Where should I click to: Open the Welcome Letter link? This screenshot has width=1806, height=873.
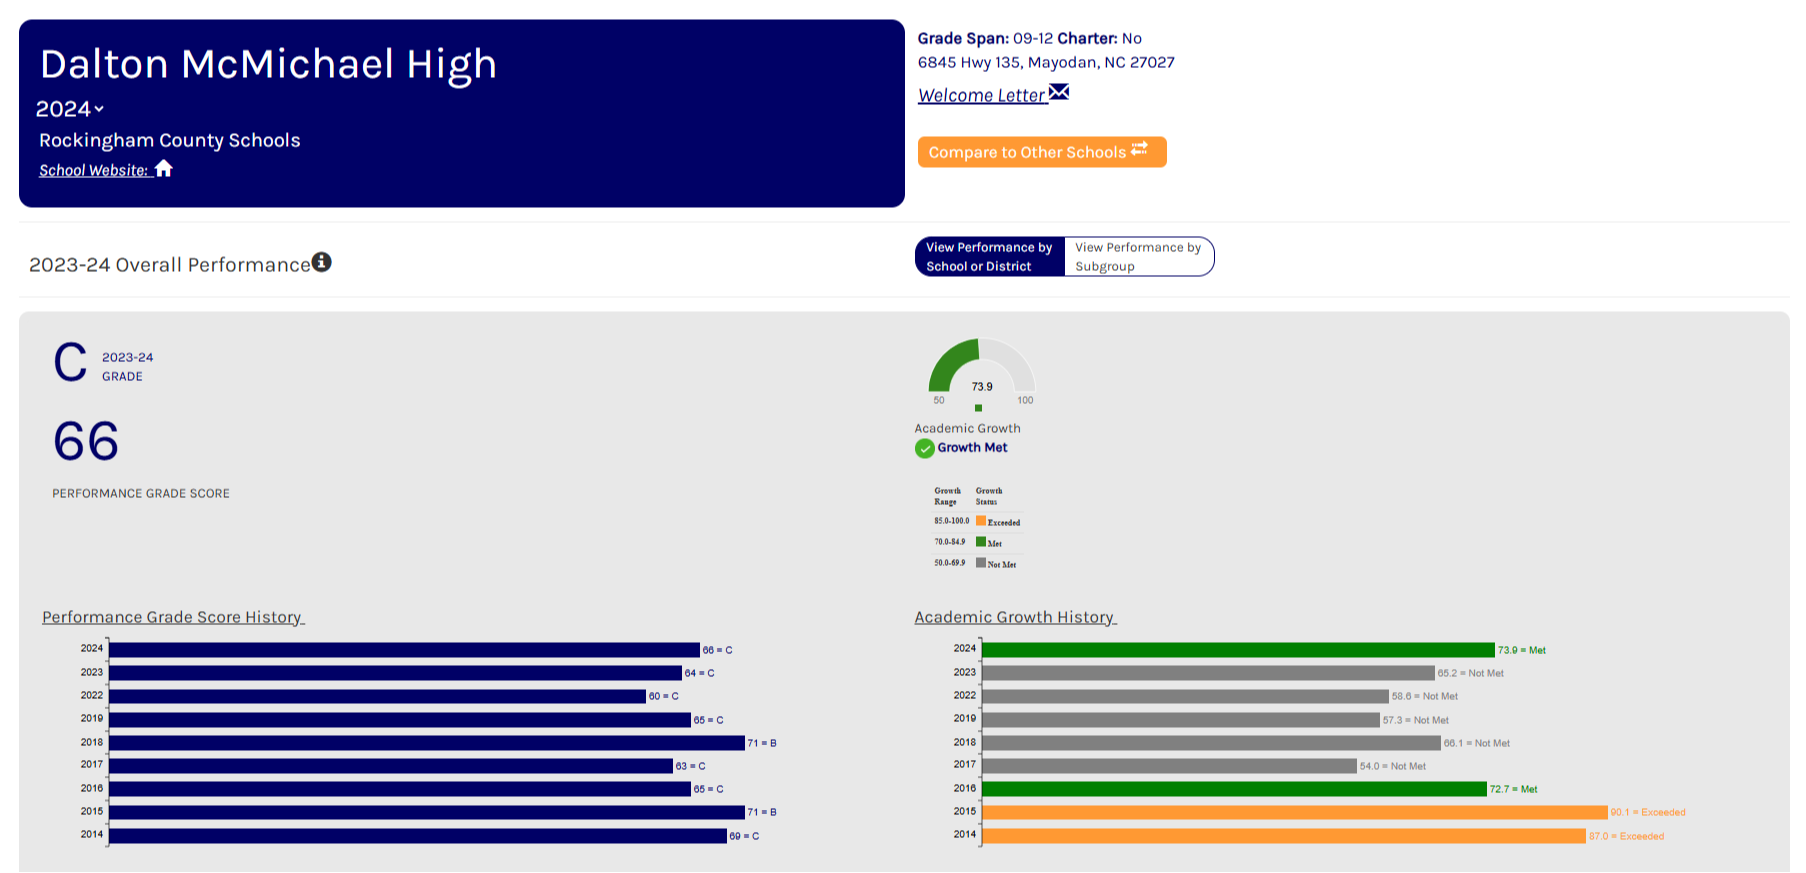(981, 95)
